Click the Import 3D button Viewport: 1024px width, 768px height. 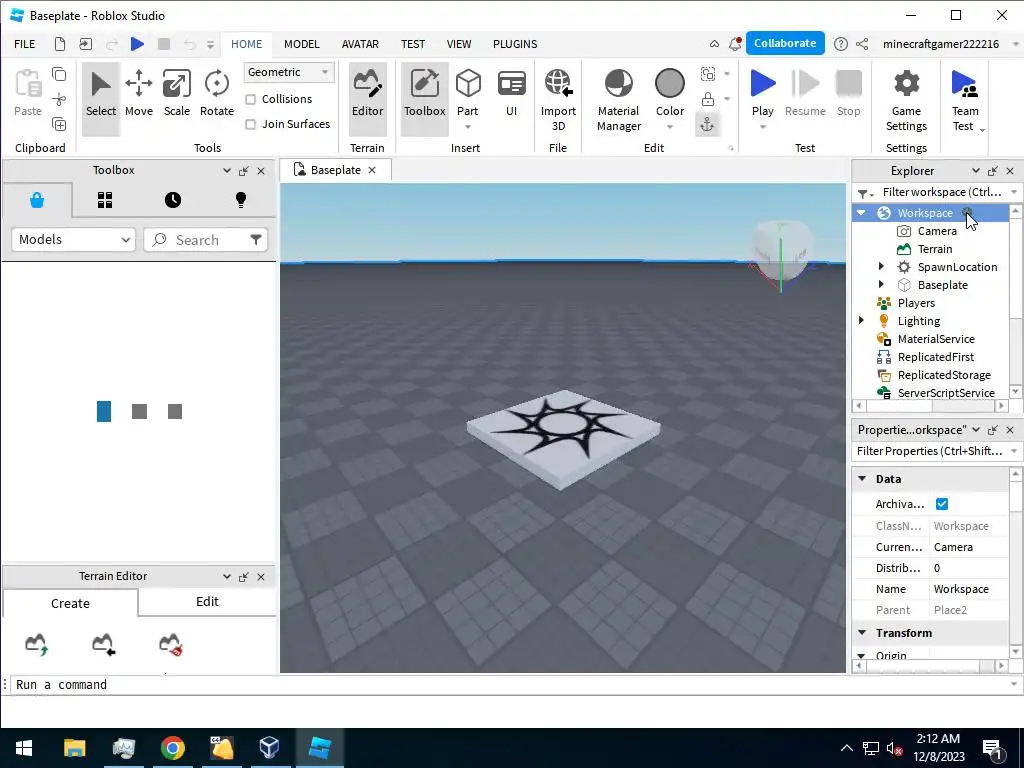pos(558,100)
